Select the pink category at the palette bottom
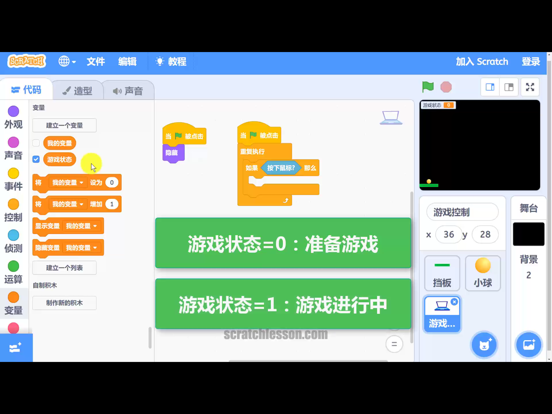The width and height of the screenshot is (552, 414). [13, 327]
